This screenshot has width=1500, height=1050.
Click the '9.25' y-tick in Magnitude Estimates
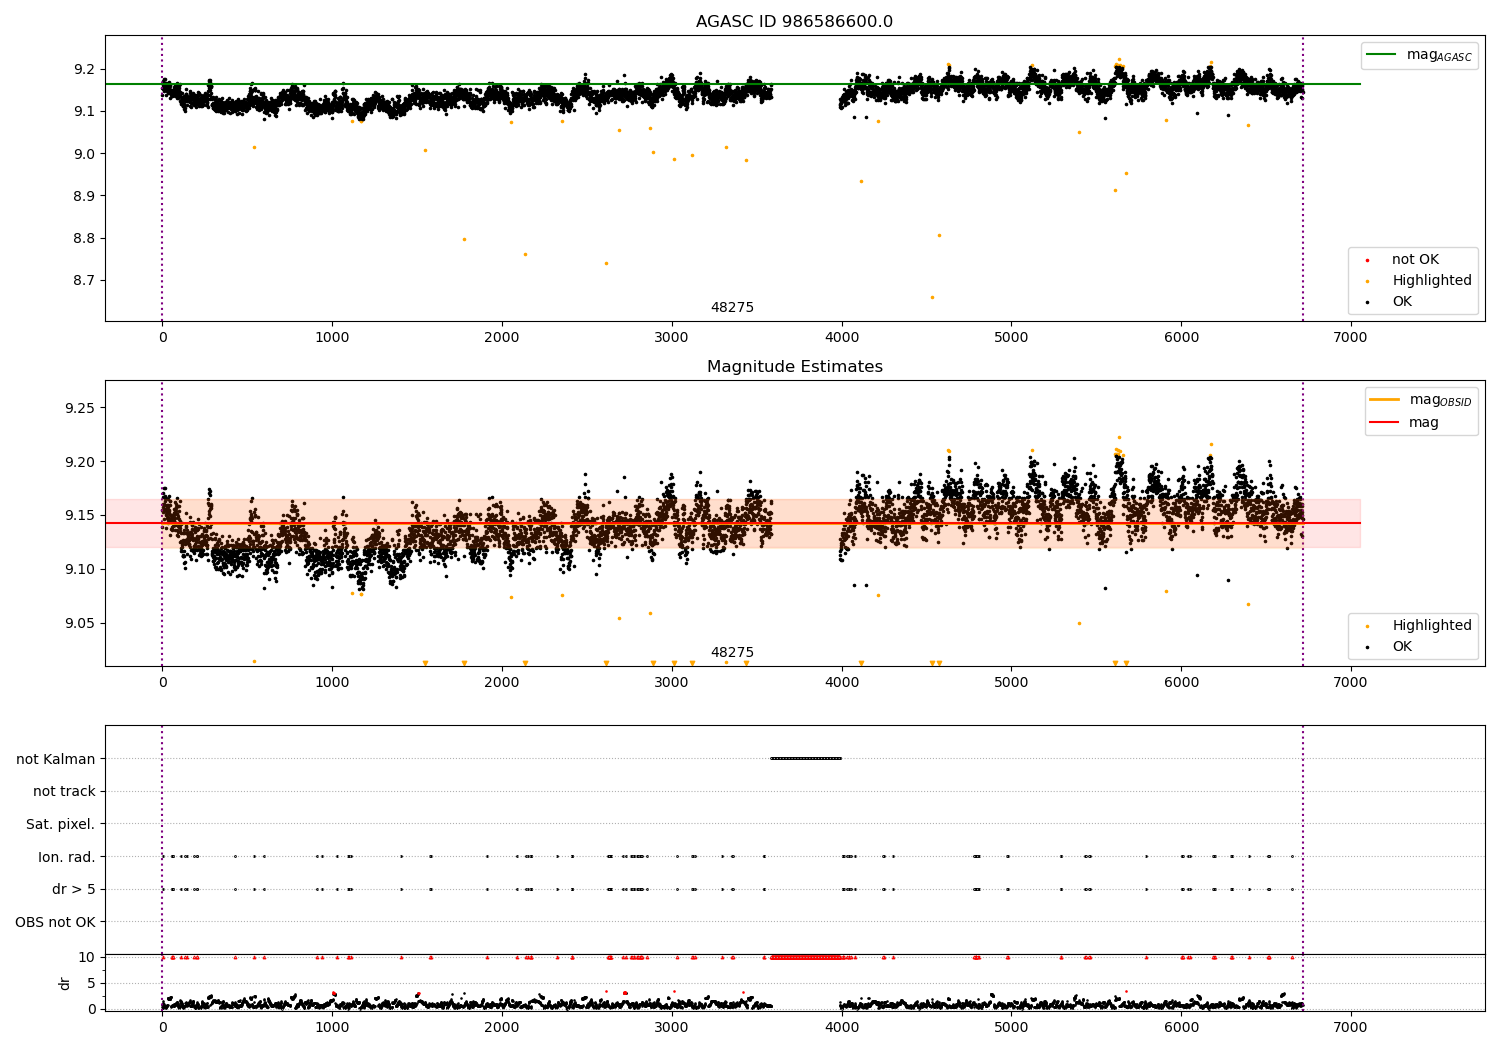[x=80, y=408]
